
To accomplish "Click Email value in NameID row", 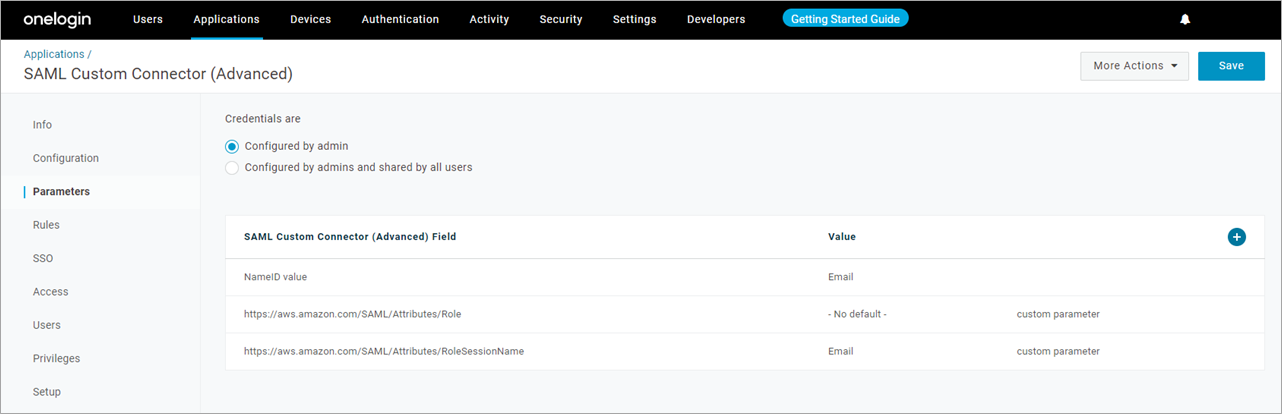I will tap(841, 277).
